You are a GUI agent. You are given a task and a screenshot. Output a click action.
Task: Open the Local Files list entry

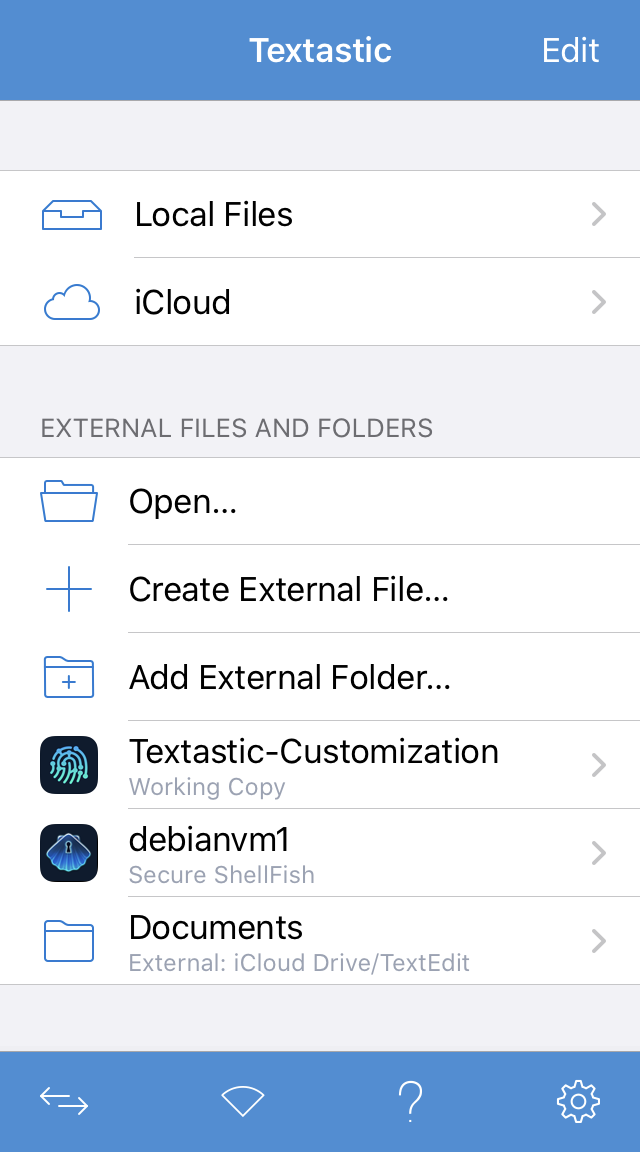pos(320,215)
